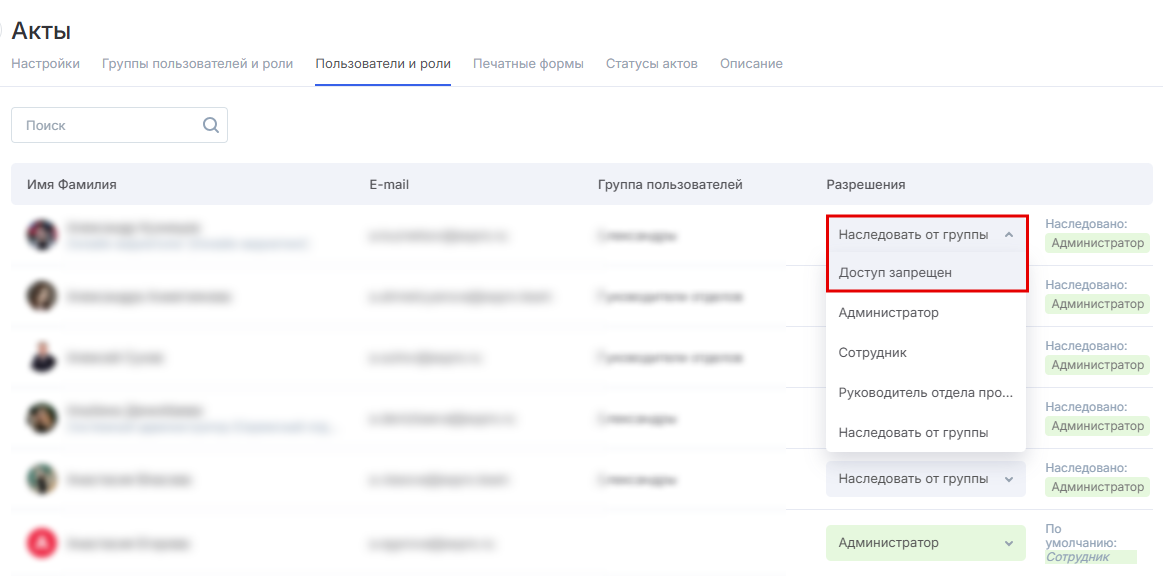Image resolution: width=1163 pixels, height=576 pixels.
Task: Switch to the Описание tab
Action: [x=751, y=64]
